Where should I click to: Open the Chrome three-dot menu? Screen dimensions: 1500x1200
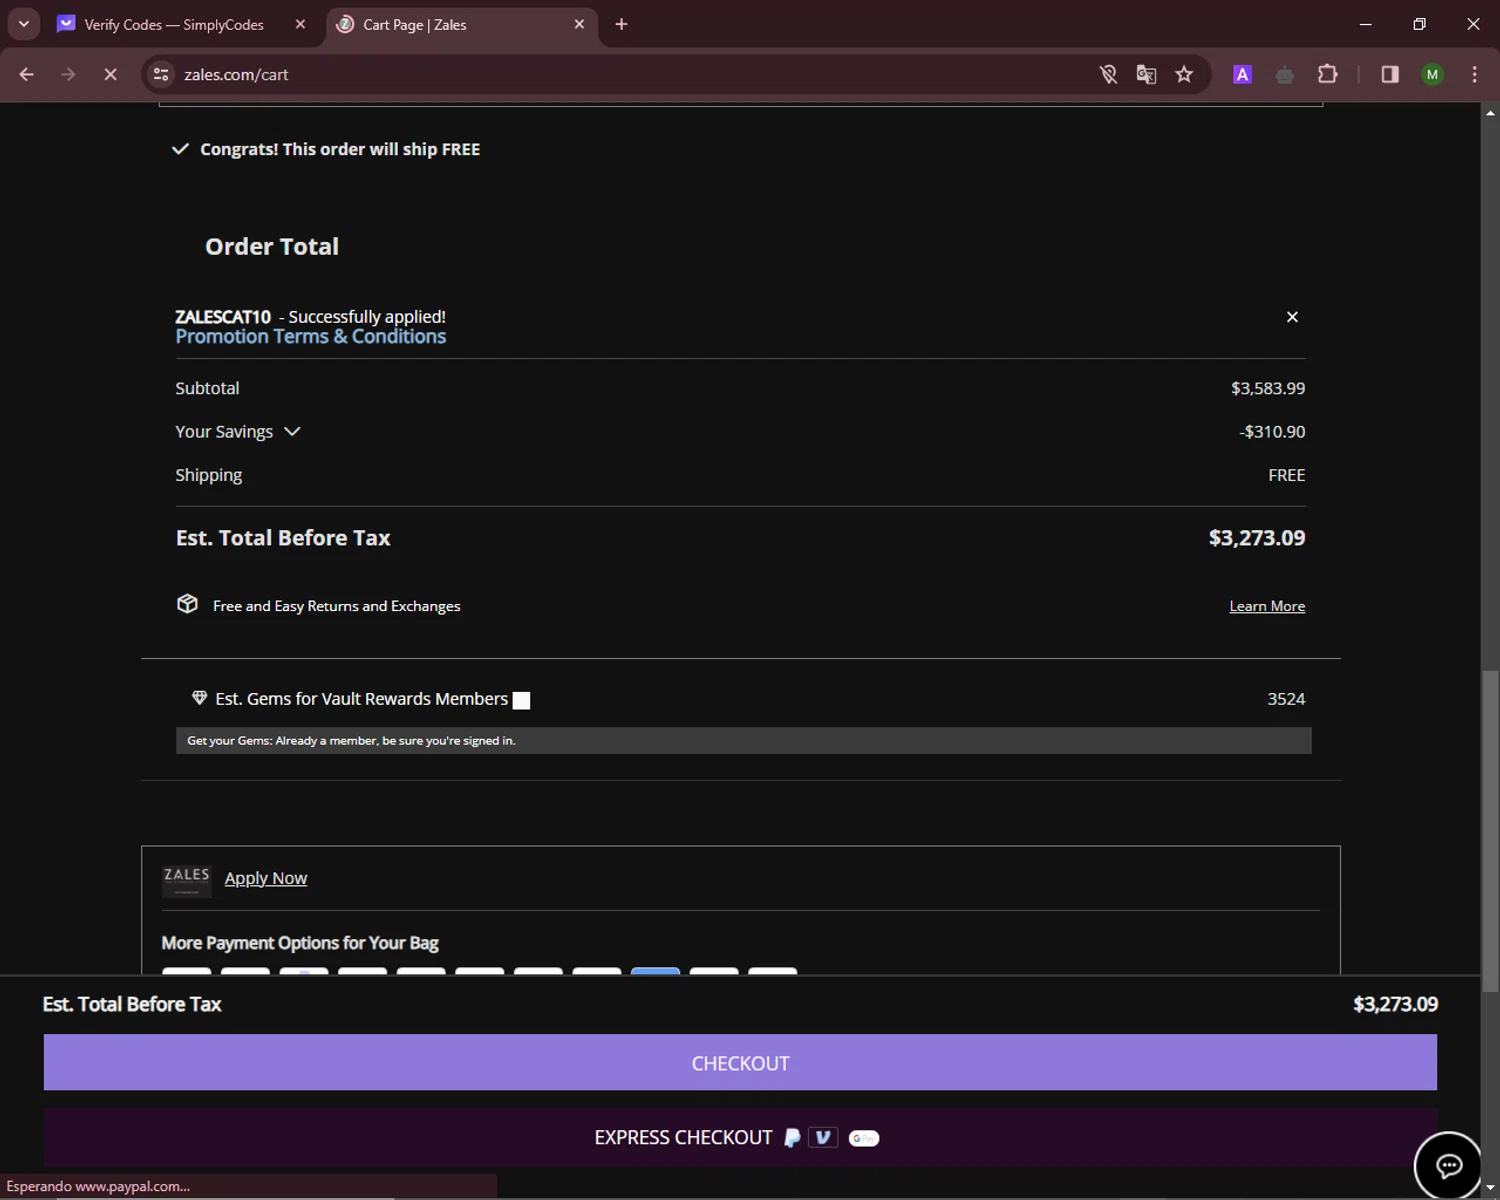click(x=1474, y=74)
